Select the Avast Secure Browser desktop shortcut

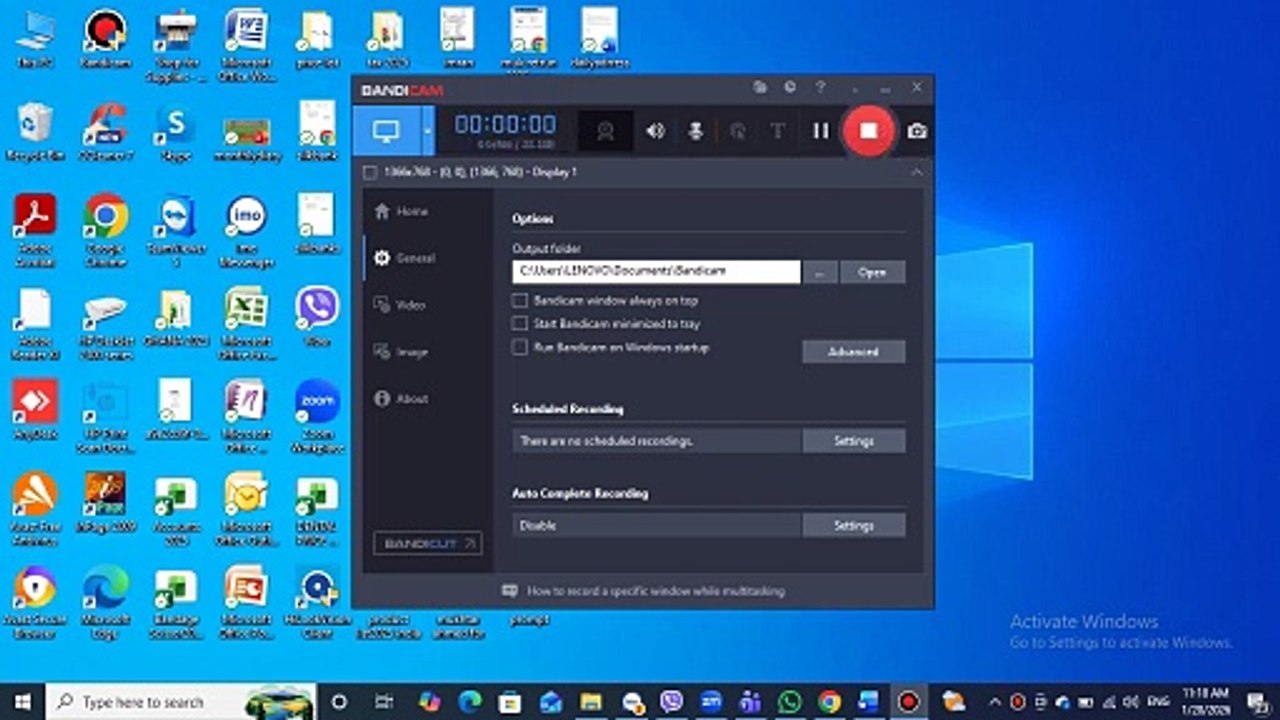(x=35, y=600)
